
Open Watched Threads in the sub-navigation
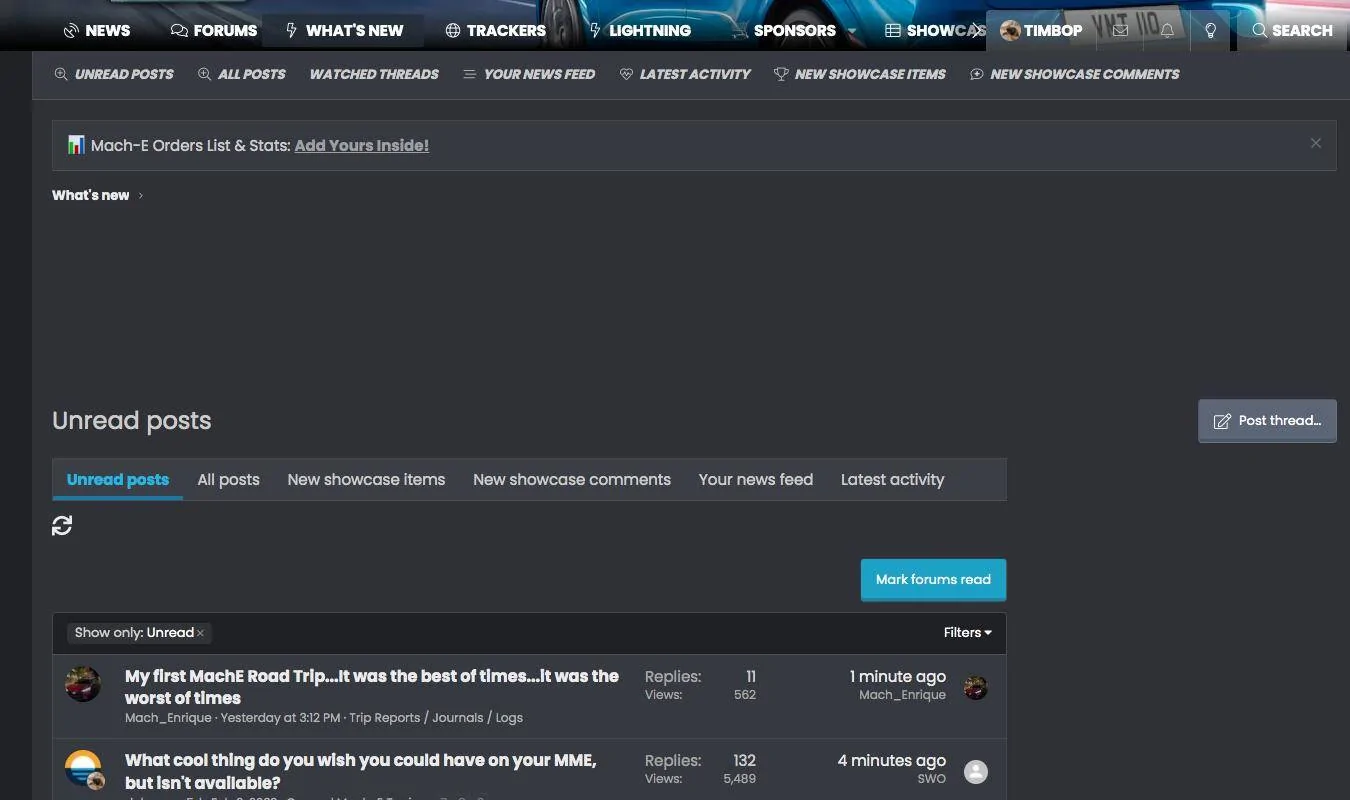[x=374, y=74]
